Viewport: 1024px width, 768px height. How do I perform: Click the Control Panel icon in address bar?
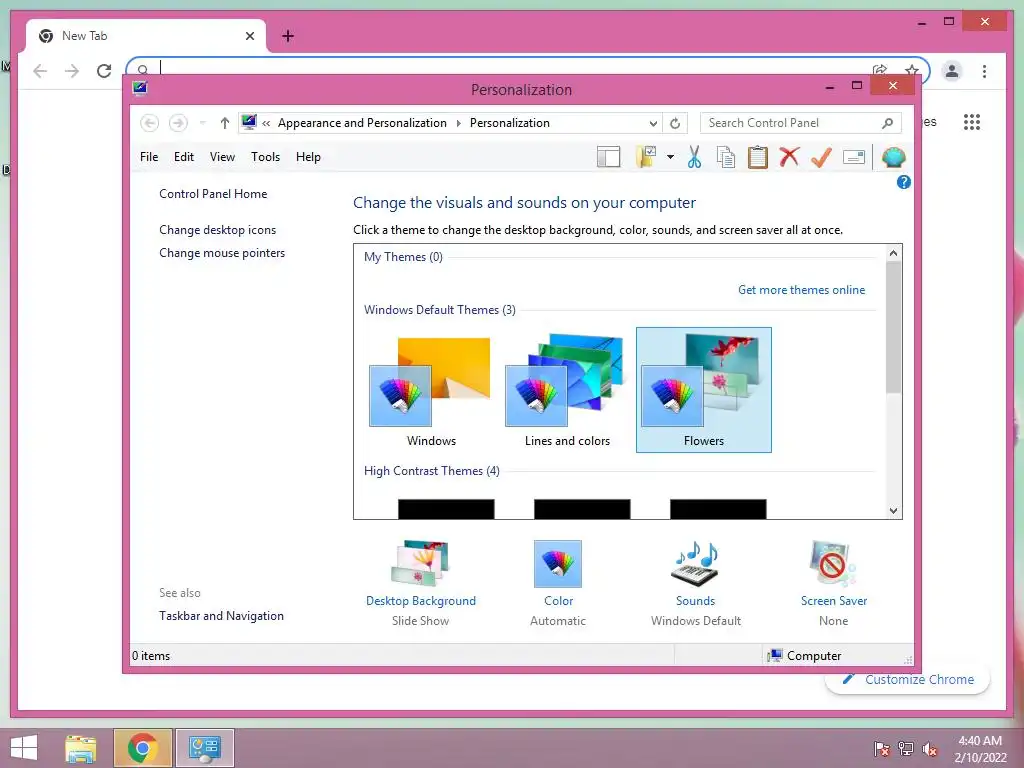(249, 122)
